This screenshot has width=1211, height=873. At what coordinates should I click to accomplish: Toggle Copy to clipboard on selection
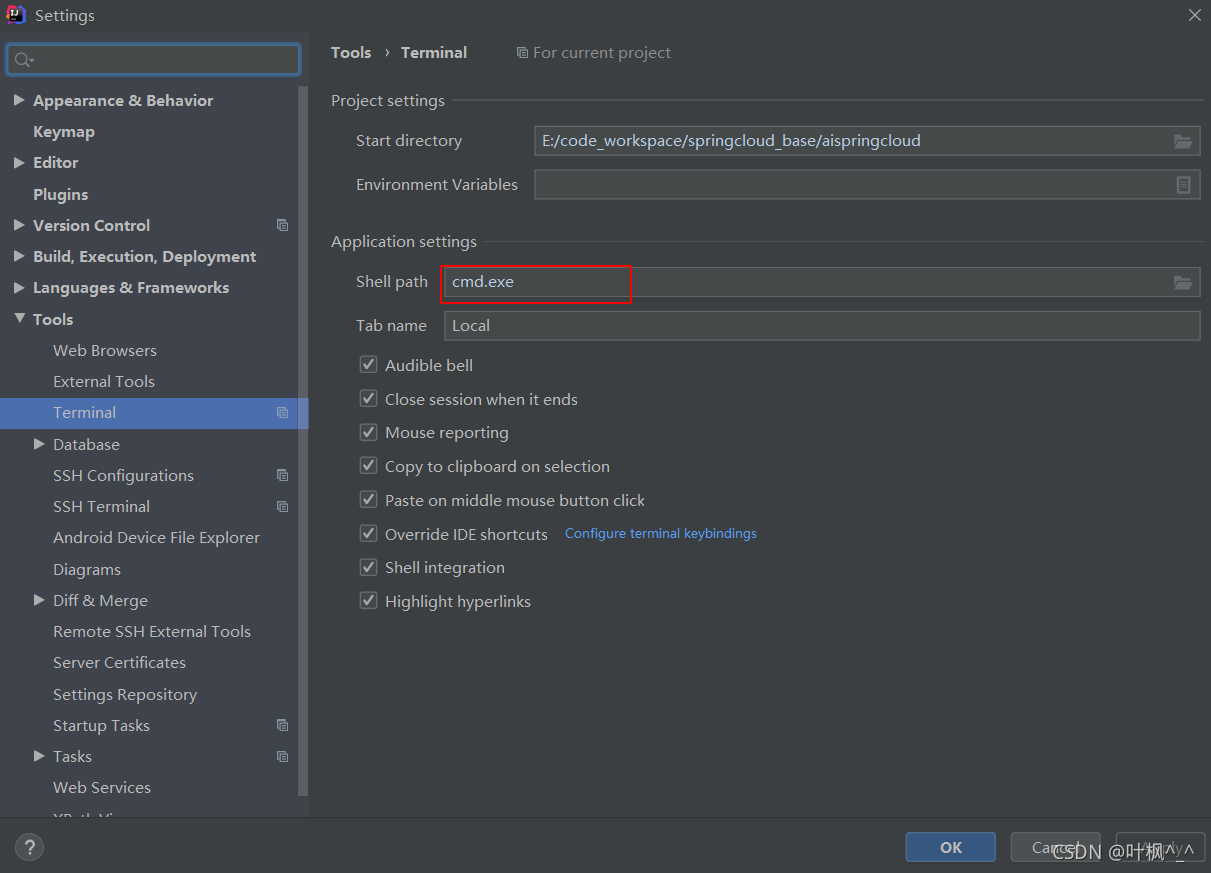(368, 466)
